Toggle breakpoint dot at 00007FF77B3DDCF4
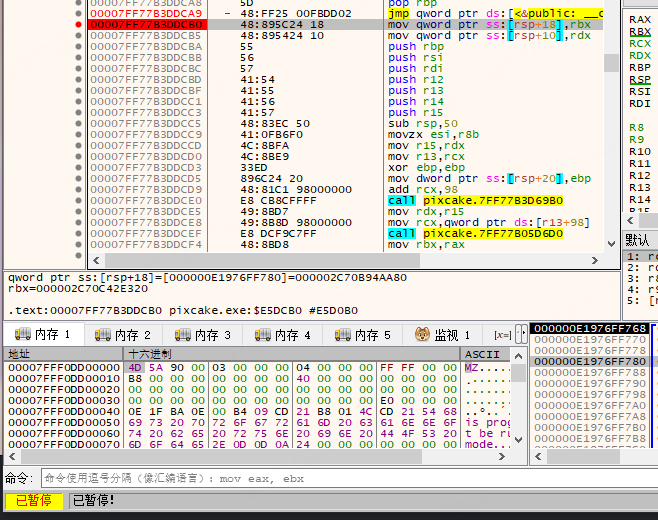The height and width of the screenshot is (520, 658). click(x=78, y=244)
